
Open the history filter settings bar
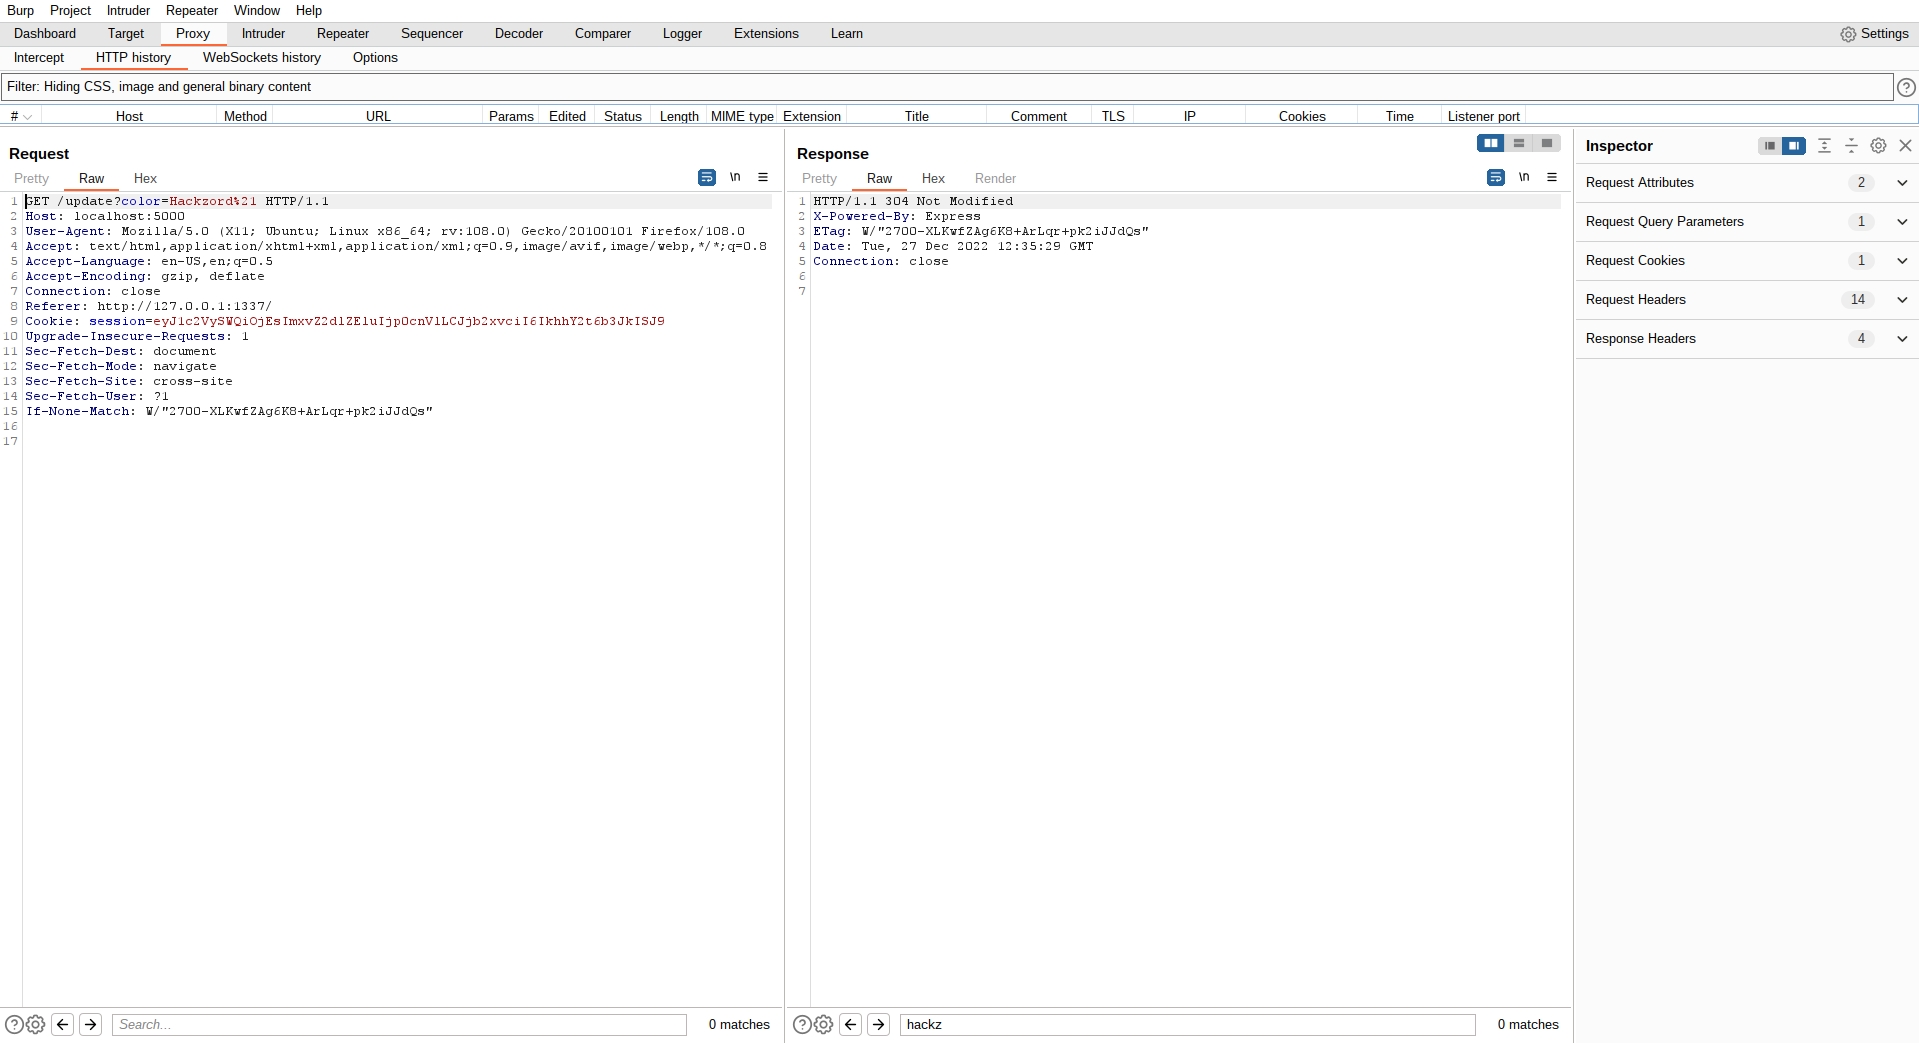946,87
